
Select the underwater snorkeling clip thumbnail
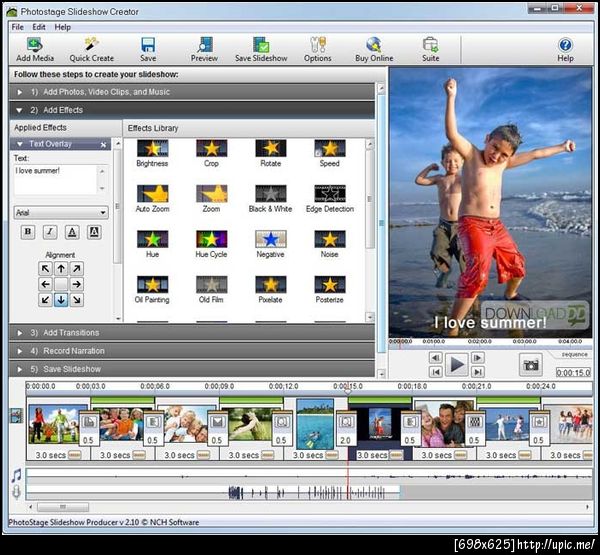(x=315, y=424)
